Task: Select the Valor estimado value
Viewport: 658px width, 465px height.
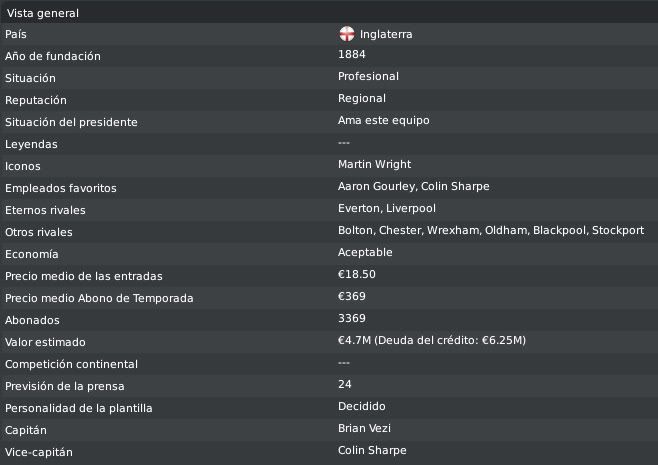Action: pos(431,340)
